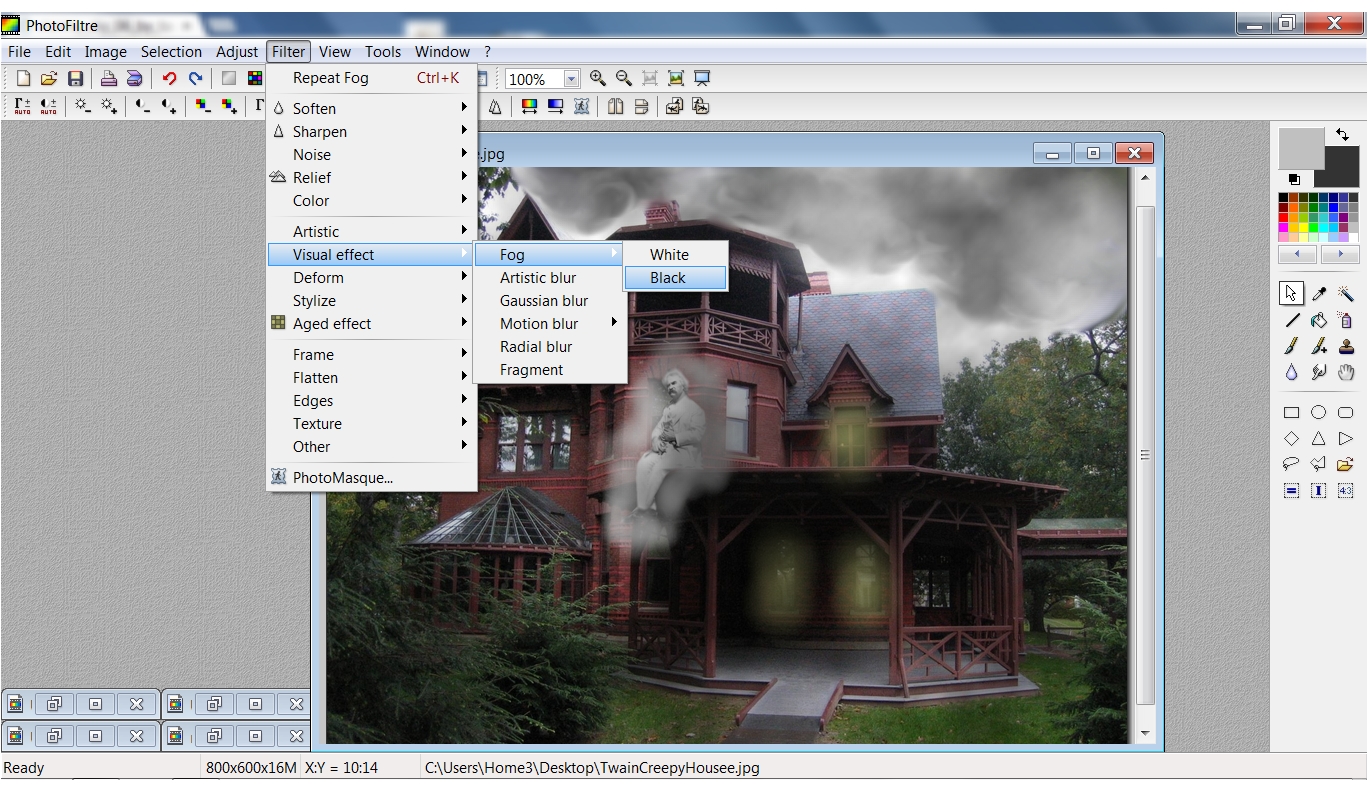Choose the Selection arrow tool

coord(1291,293)
